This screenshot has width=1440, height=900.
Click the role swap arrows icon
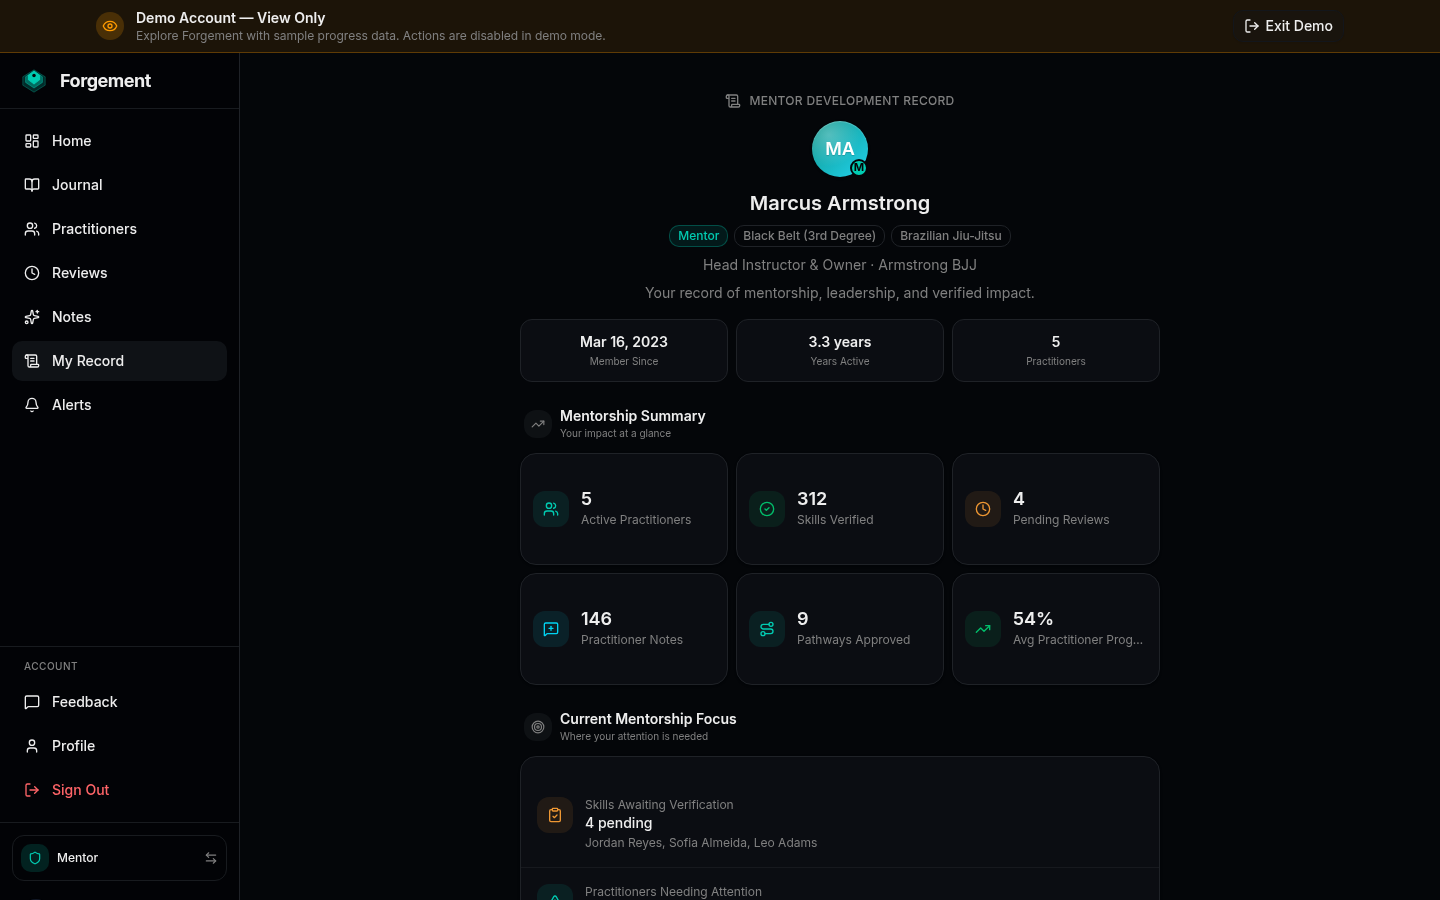(x=211, y=858)
